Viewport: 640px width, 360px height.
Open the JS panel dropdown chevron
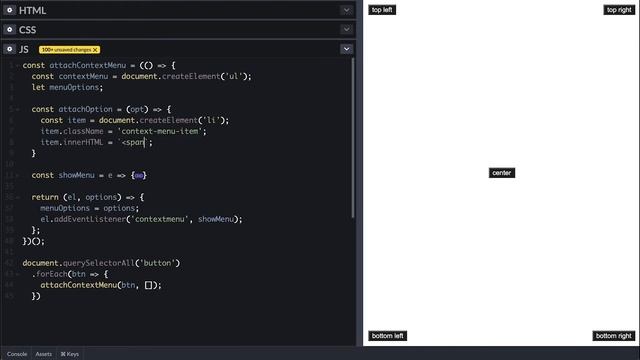click(346, 49)
